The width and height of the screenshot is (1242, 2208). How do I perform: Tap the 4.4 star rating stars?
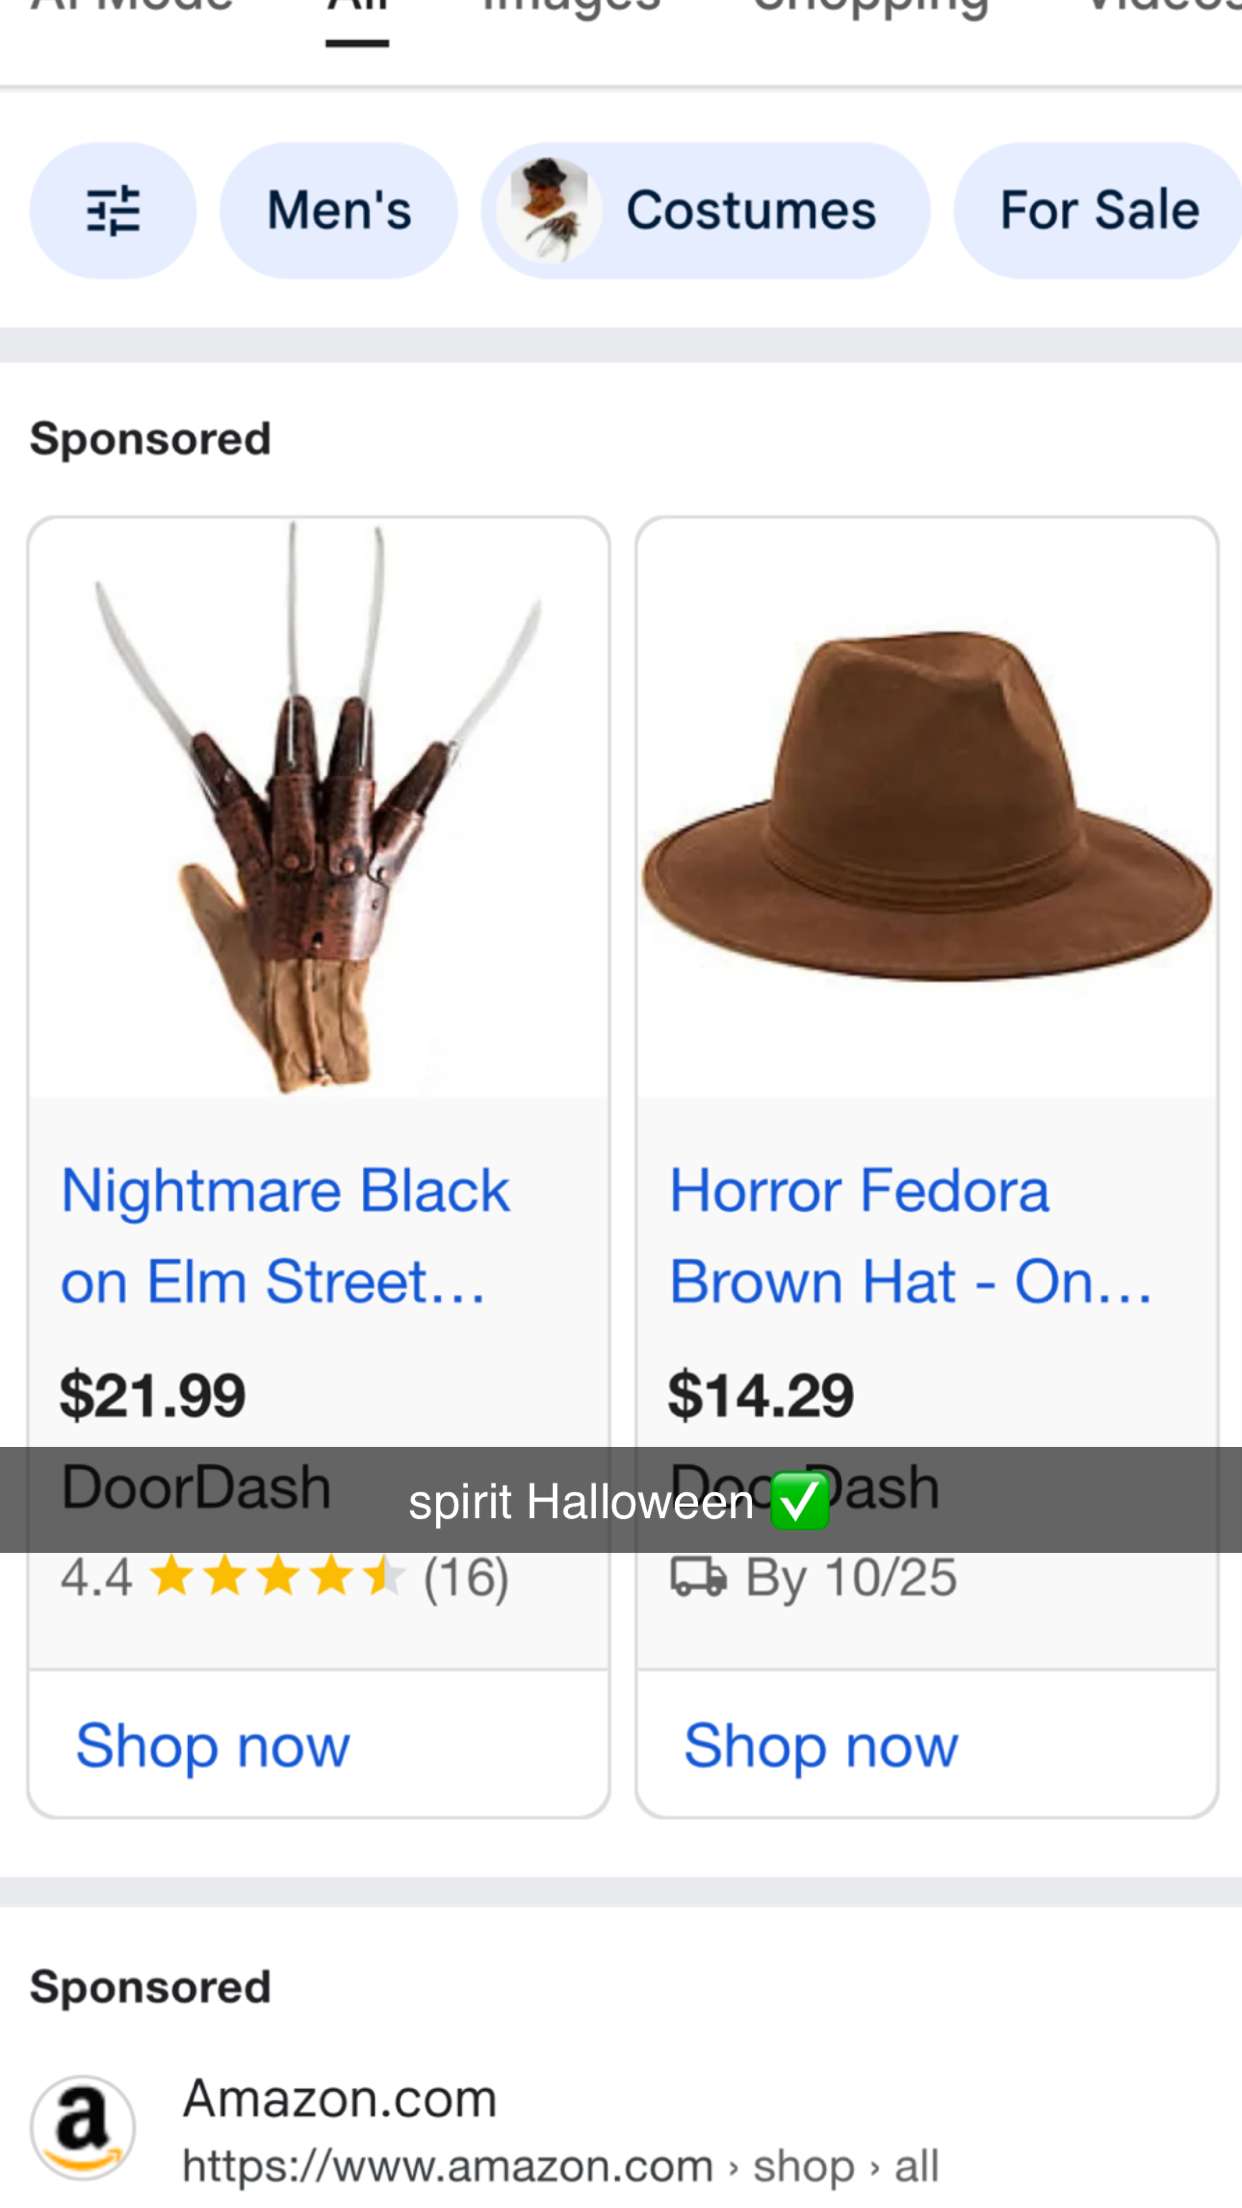tap(278, 1578)
